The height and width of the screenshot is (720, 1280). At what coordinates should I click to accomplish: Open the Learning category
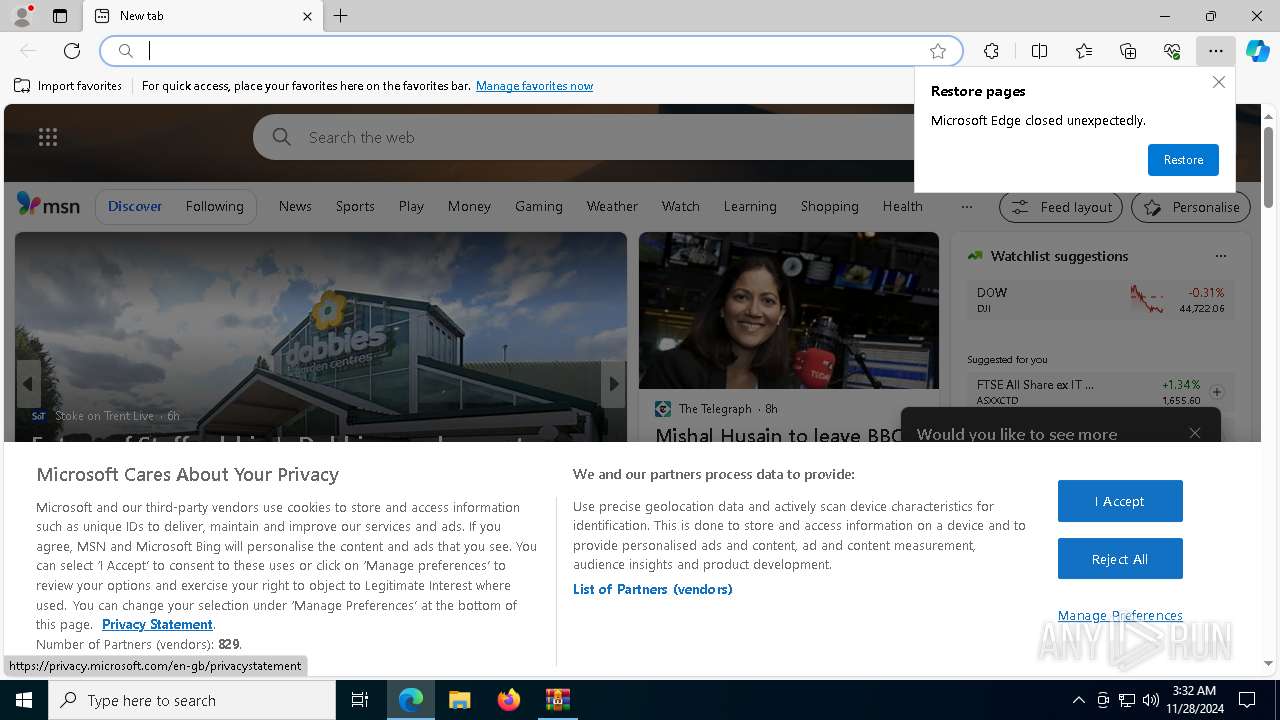tap(750, 206)
